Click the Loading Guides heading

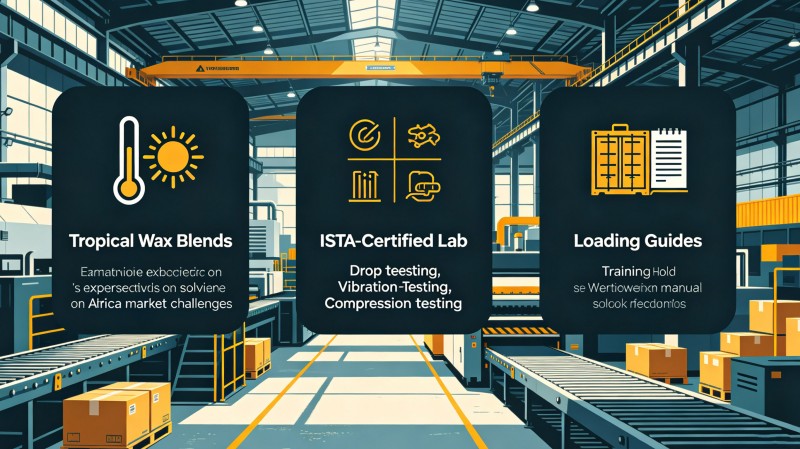tap(638, 241)
